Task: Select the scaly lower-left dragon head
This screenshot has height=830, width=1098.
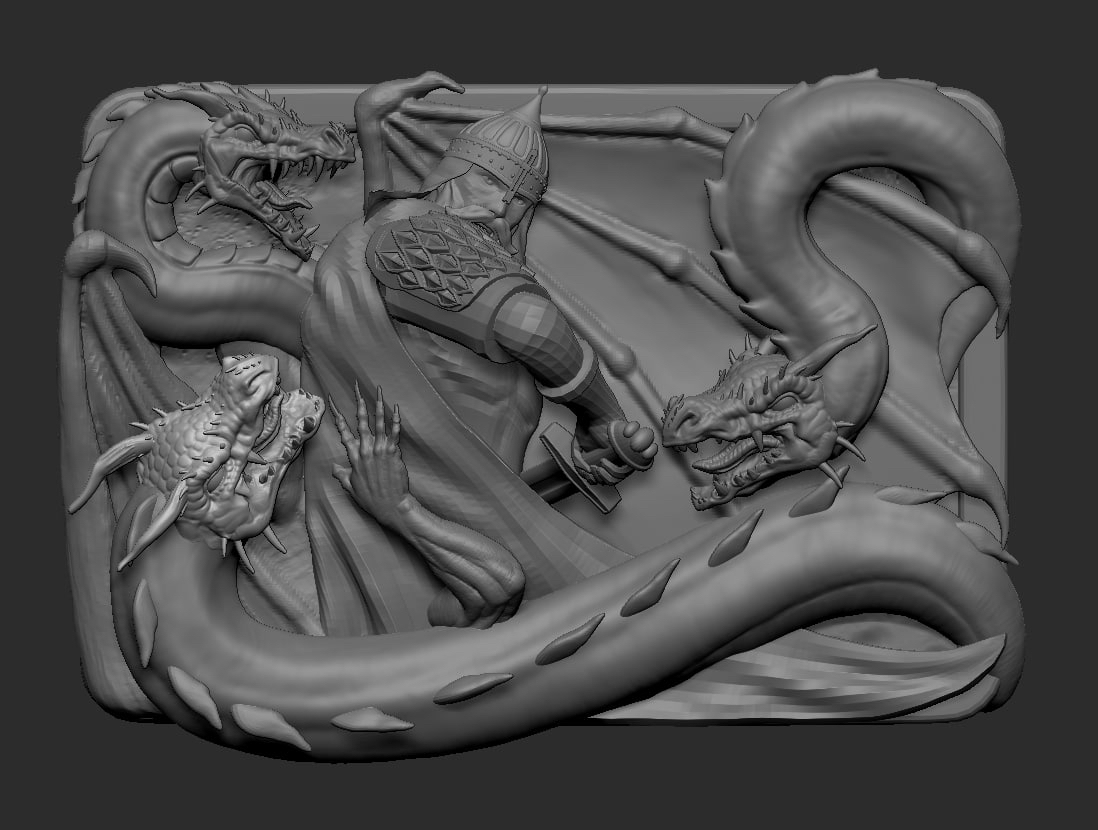Action: [224, 455]
